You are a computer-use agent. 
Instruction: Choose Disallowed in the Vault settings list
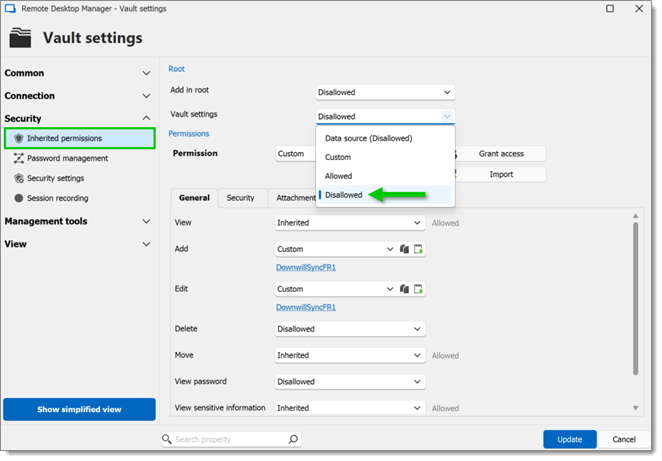click(x=385, y=195)
